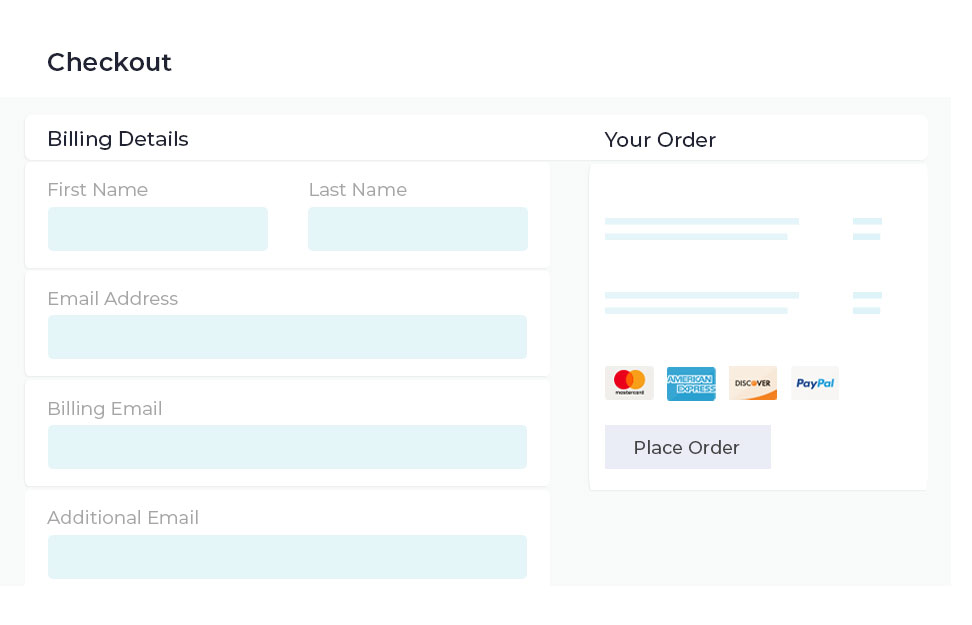Viewport: 972px width, 625px height.
Task: Switch to the Billing Details section
Action: 117,139
